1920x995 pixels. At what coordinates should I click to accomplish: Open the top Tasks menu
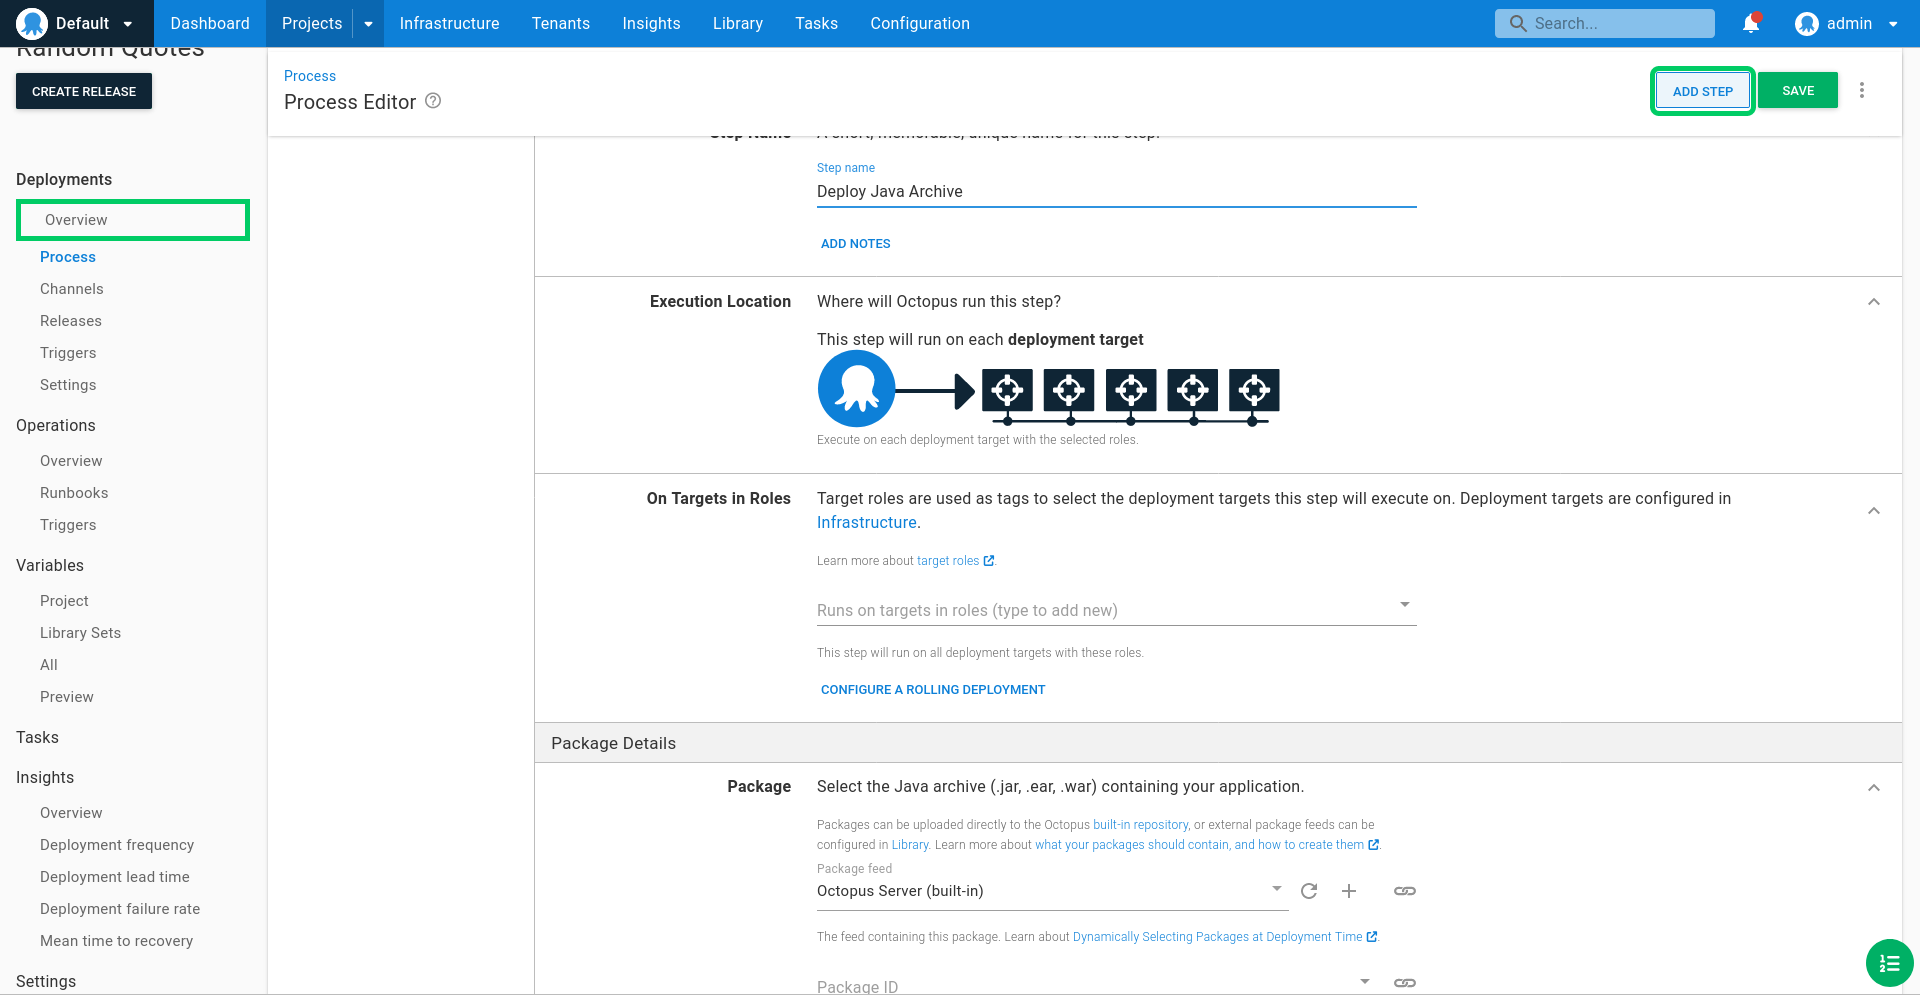tap(816, 23)
